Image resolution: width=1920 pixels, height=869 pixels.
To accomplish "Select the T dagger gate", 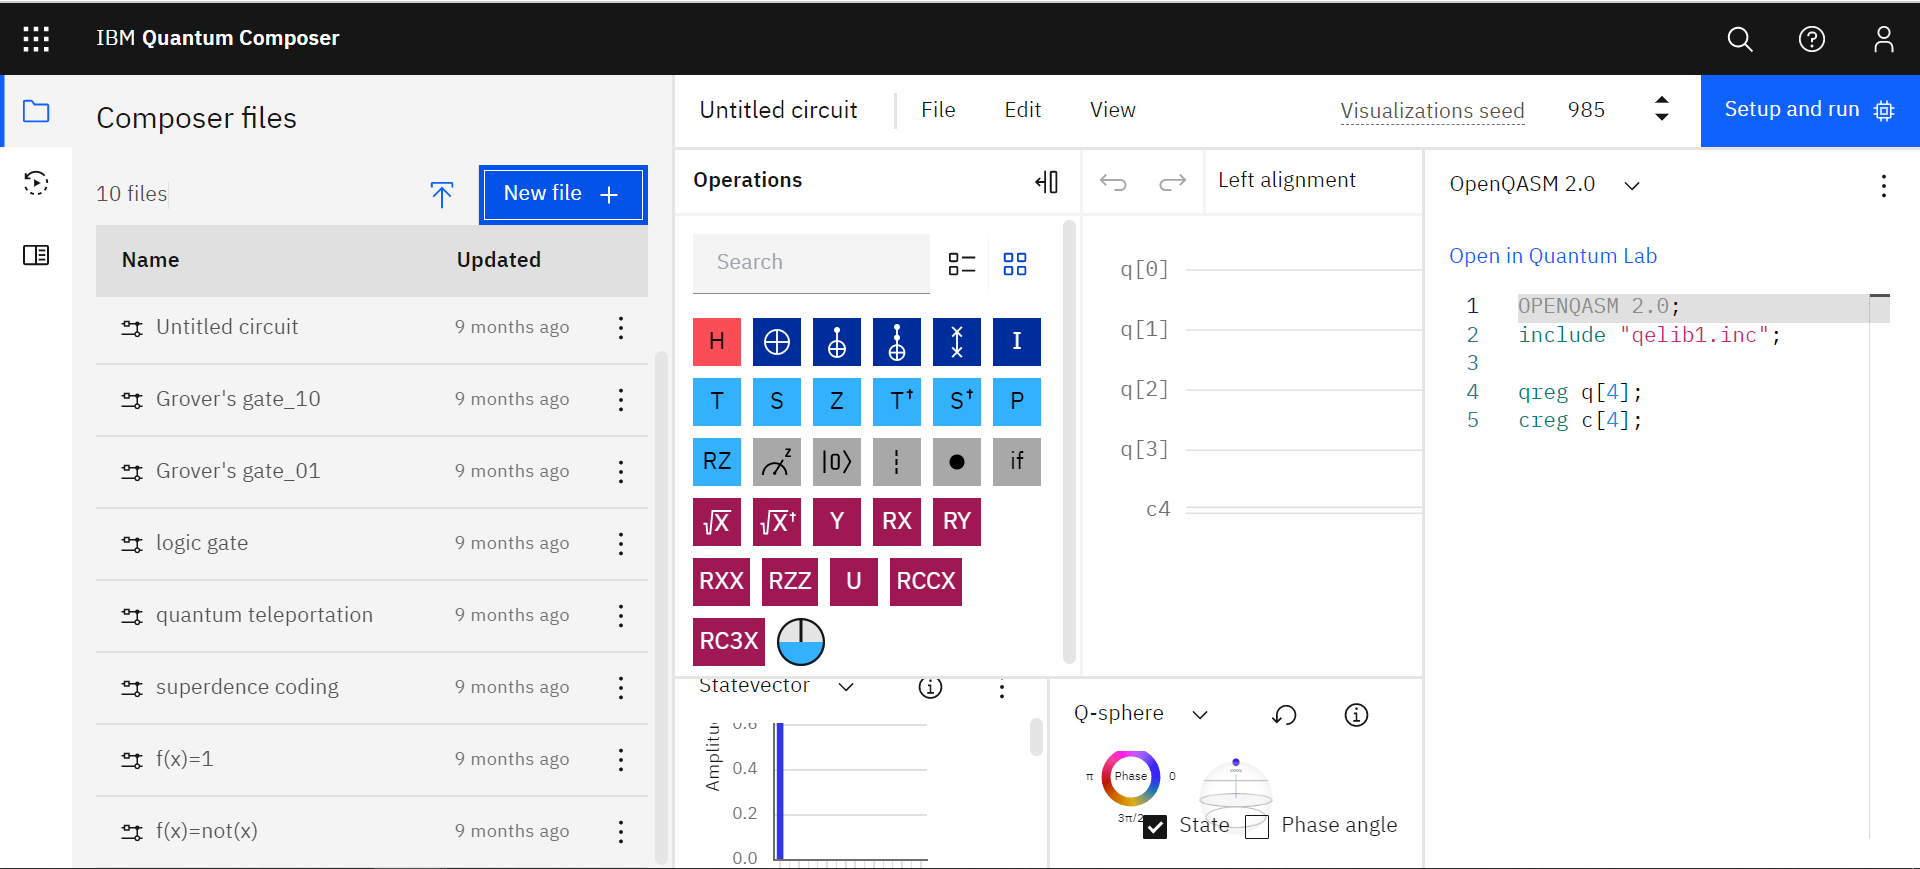I will tap(897, 402).
